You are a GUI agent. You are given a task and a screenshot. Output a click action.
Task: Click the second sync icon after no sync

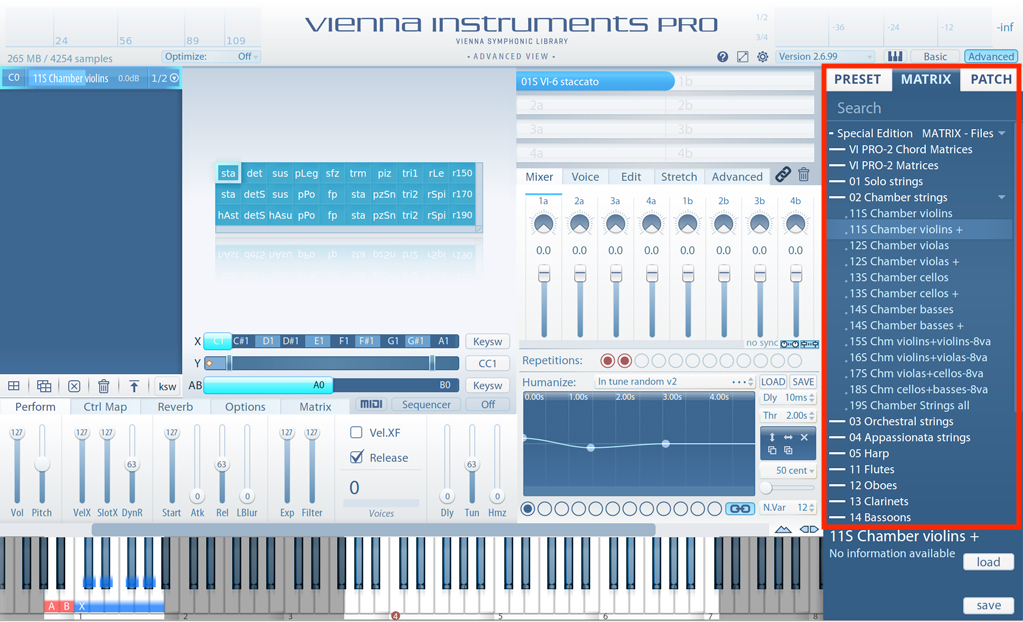810,344
